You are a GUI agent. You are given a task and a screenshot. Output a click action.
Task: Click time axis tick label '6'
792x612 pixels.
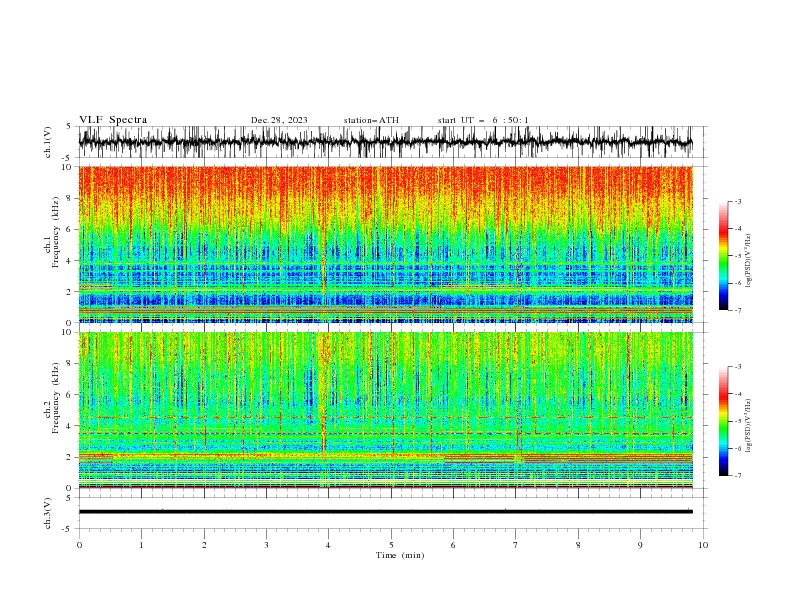[x=453, y=545]
